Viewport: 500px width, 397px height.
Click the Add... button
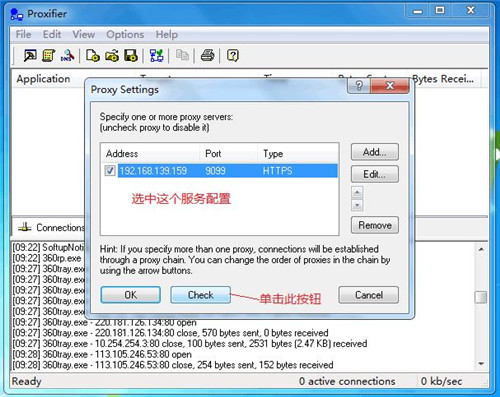(x=375, y=152)
